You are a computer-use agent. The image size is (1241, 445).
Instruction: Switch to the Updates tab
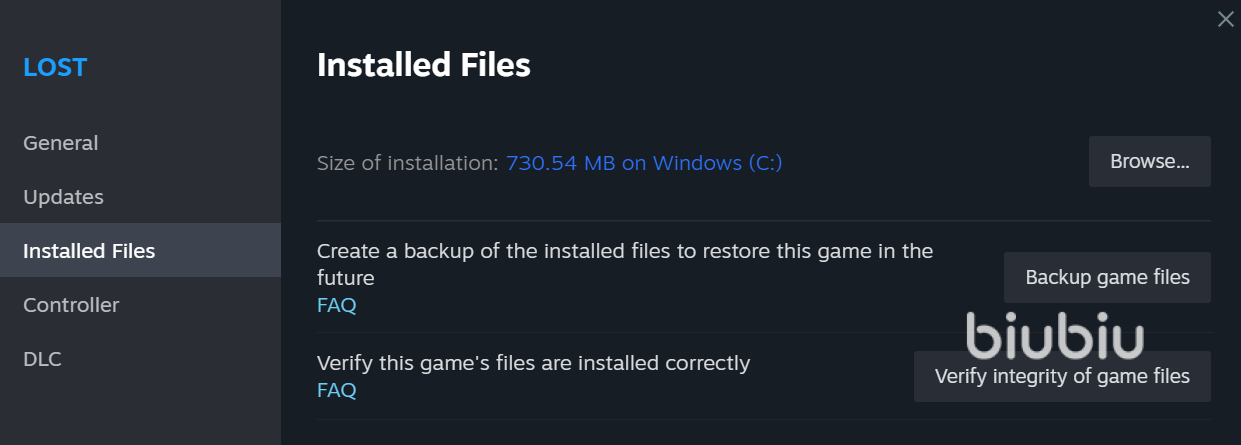pyautogui.click(x=63, y=197)
